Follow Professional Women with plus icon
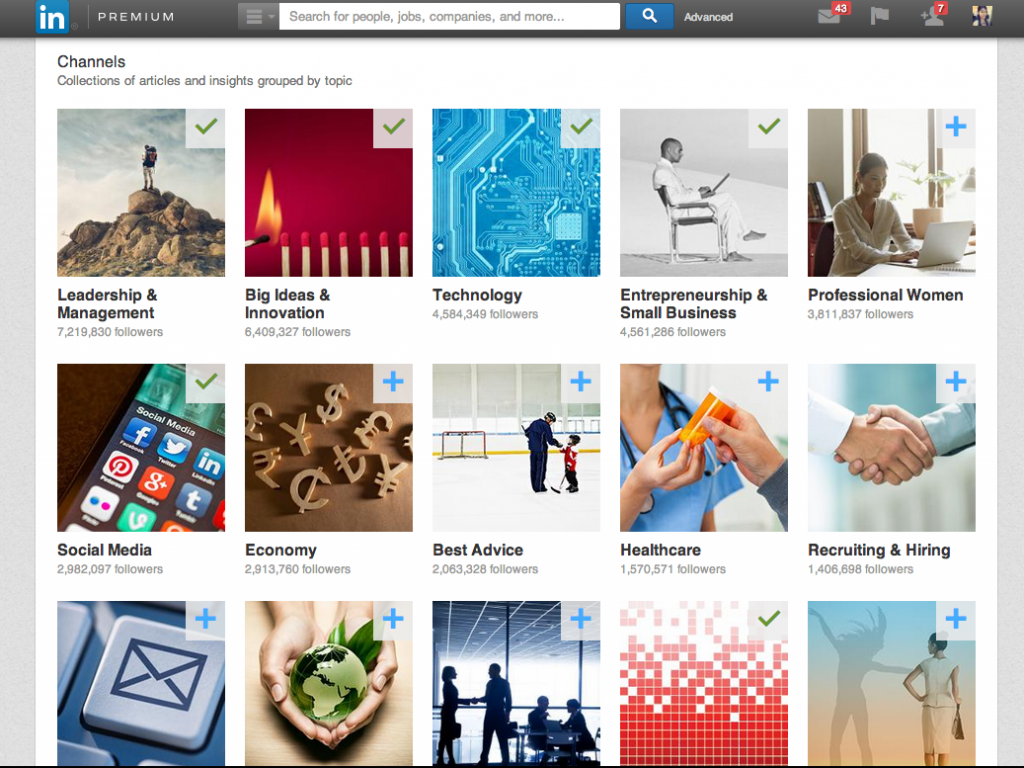This screenshot has height=768, width=1024. pos(955,127)
